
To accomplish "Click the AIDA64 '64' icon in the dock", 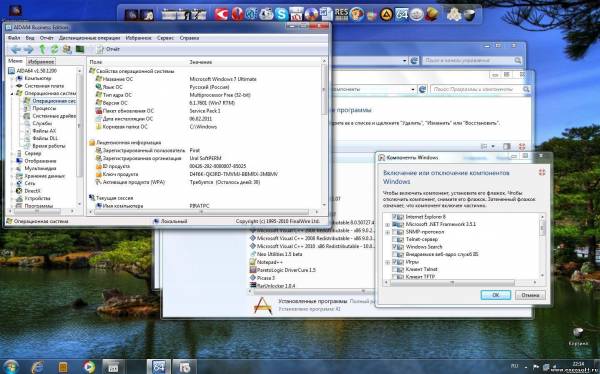I will 401,15.
